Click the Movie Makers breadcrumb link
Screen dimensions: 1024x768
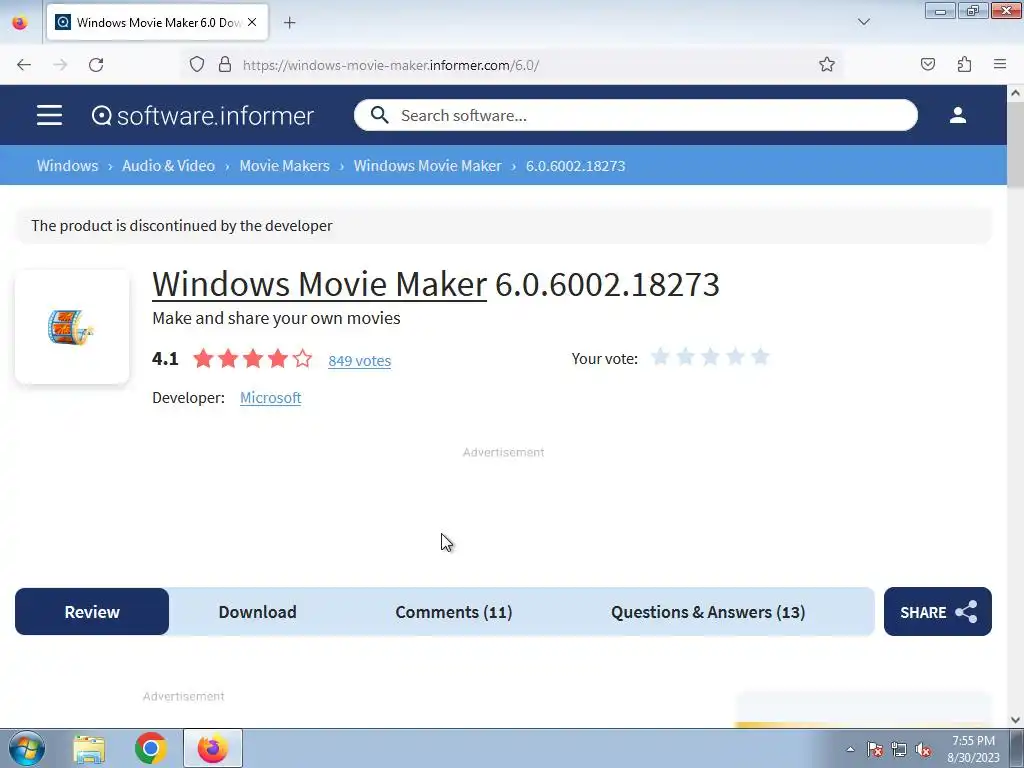coord(284,165)
